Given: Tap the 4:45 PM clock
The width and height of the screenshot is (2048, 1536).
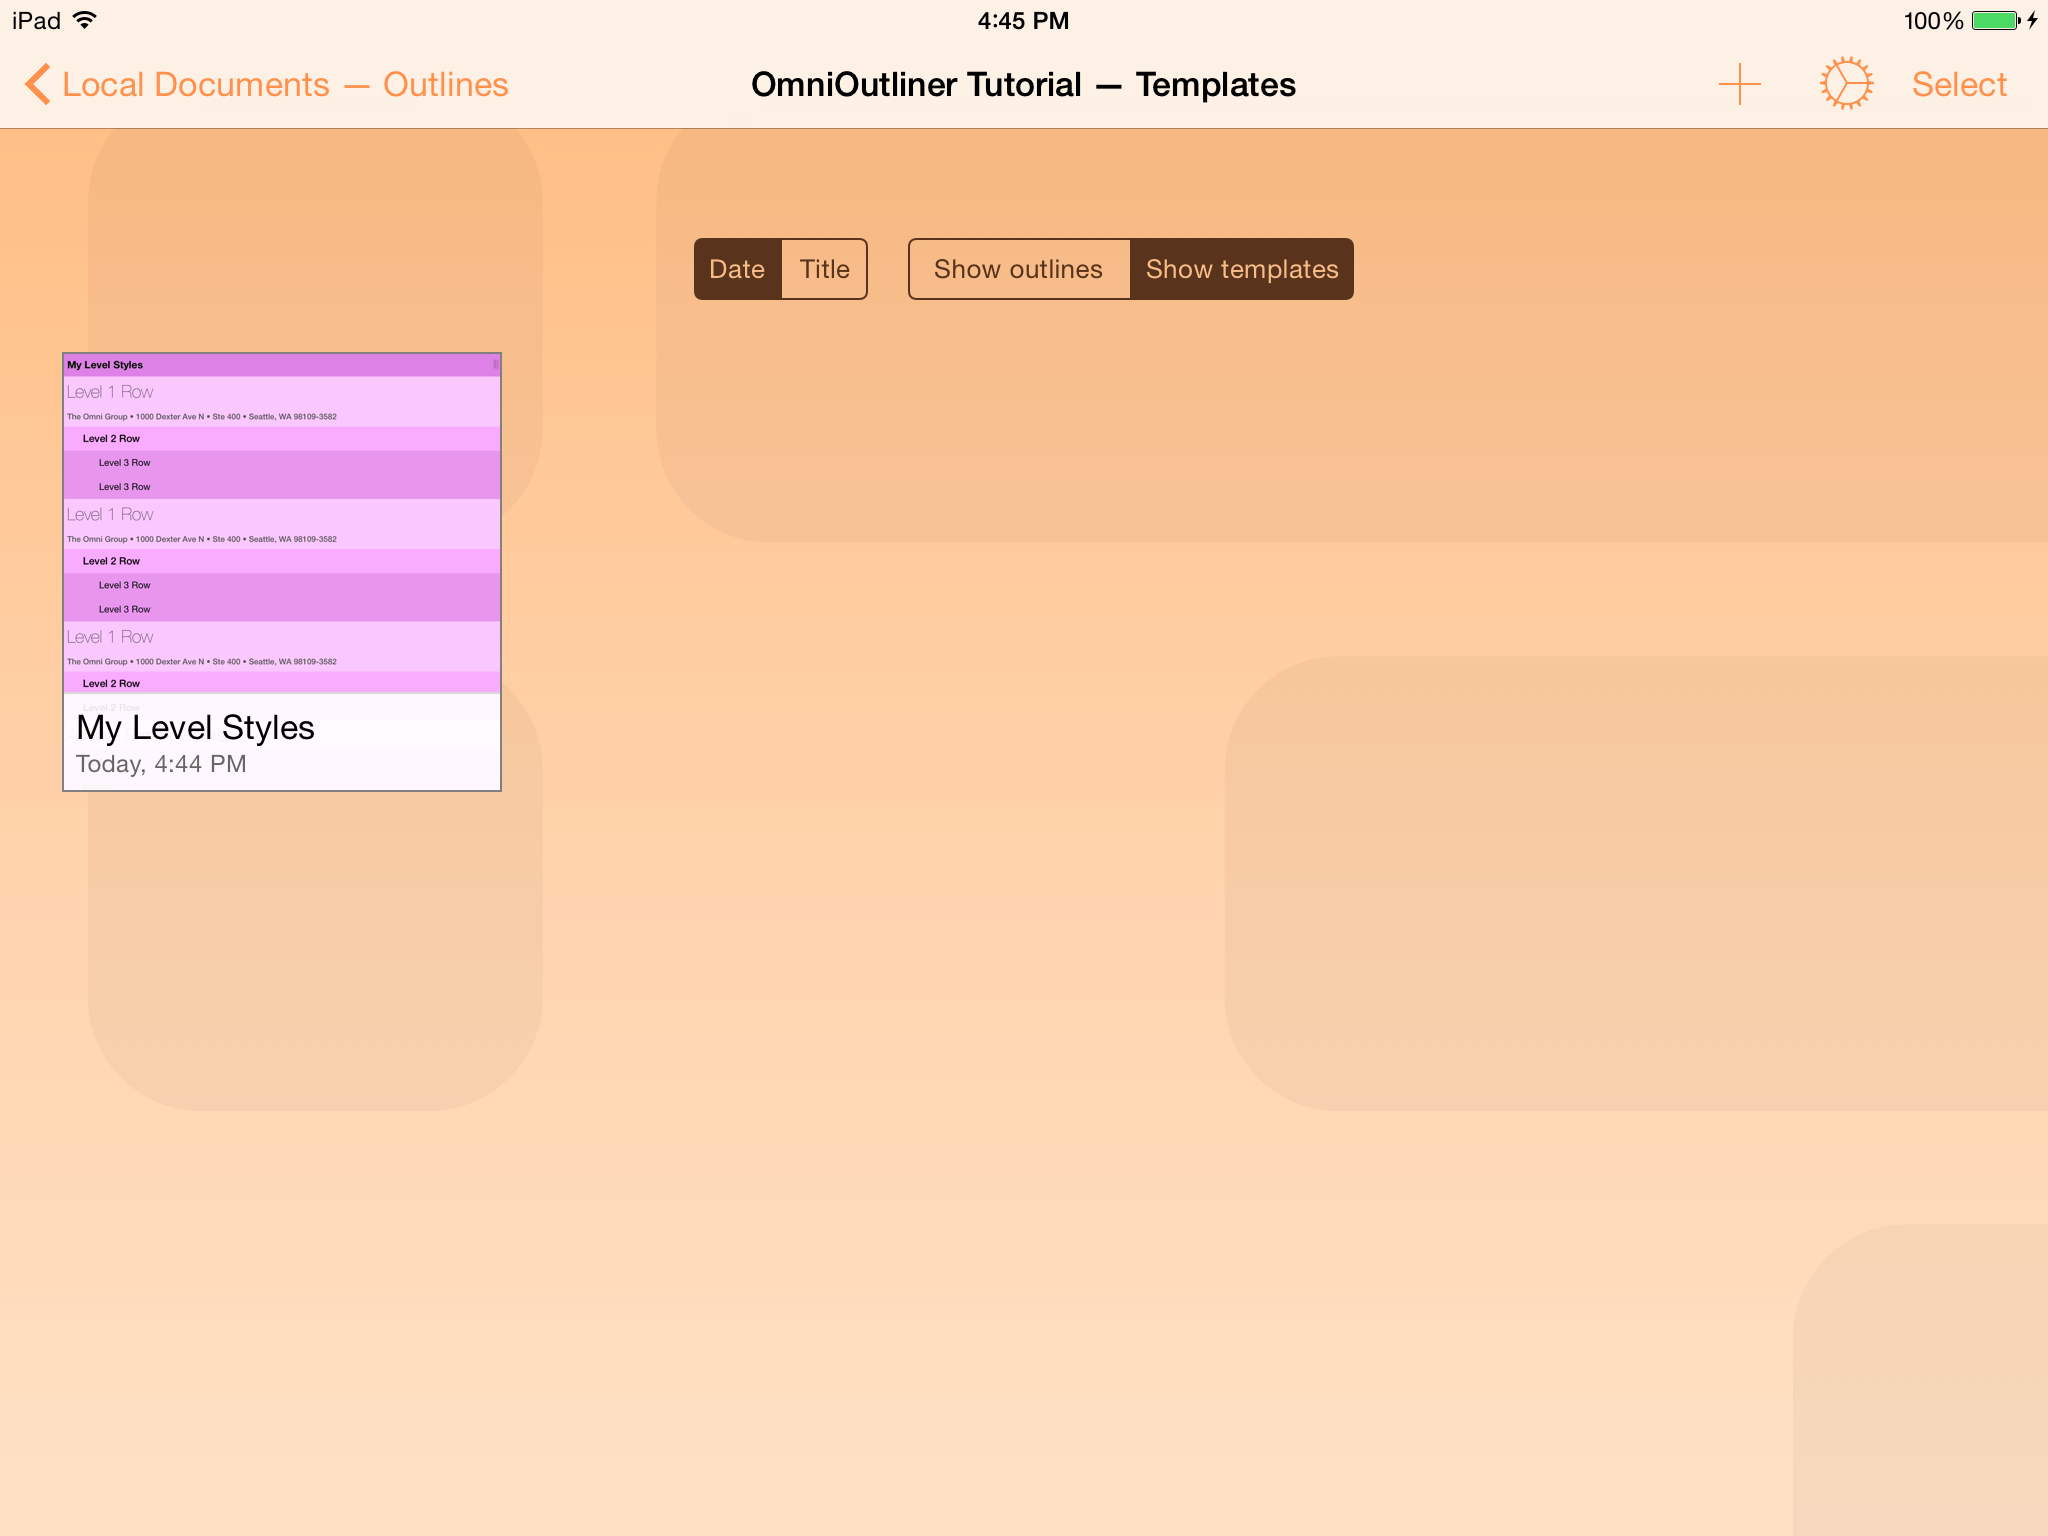Looking at the screenshot, I should 1023,21.
